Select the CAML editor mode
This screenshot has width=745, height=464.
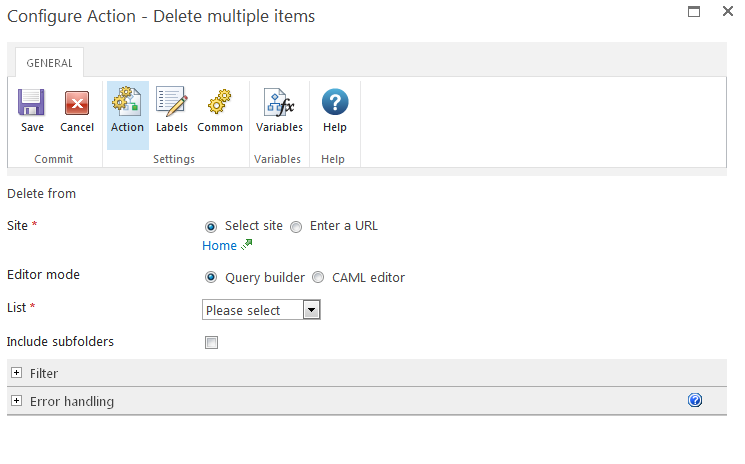pos(318,278)
